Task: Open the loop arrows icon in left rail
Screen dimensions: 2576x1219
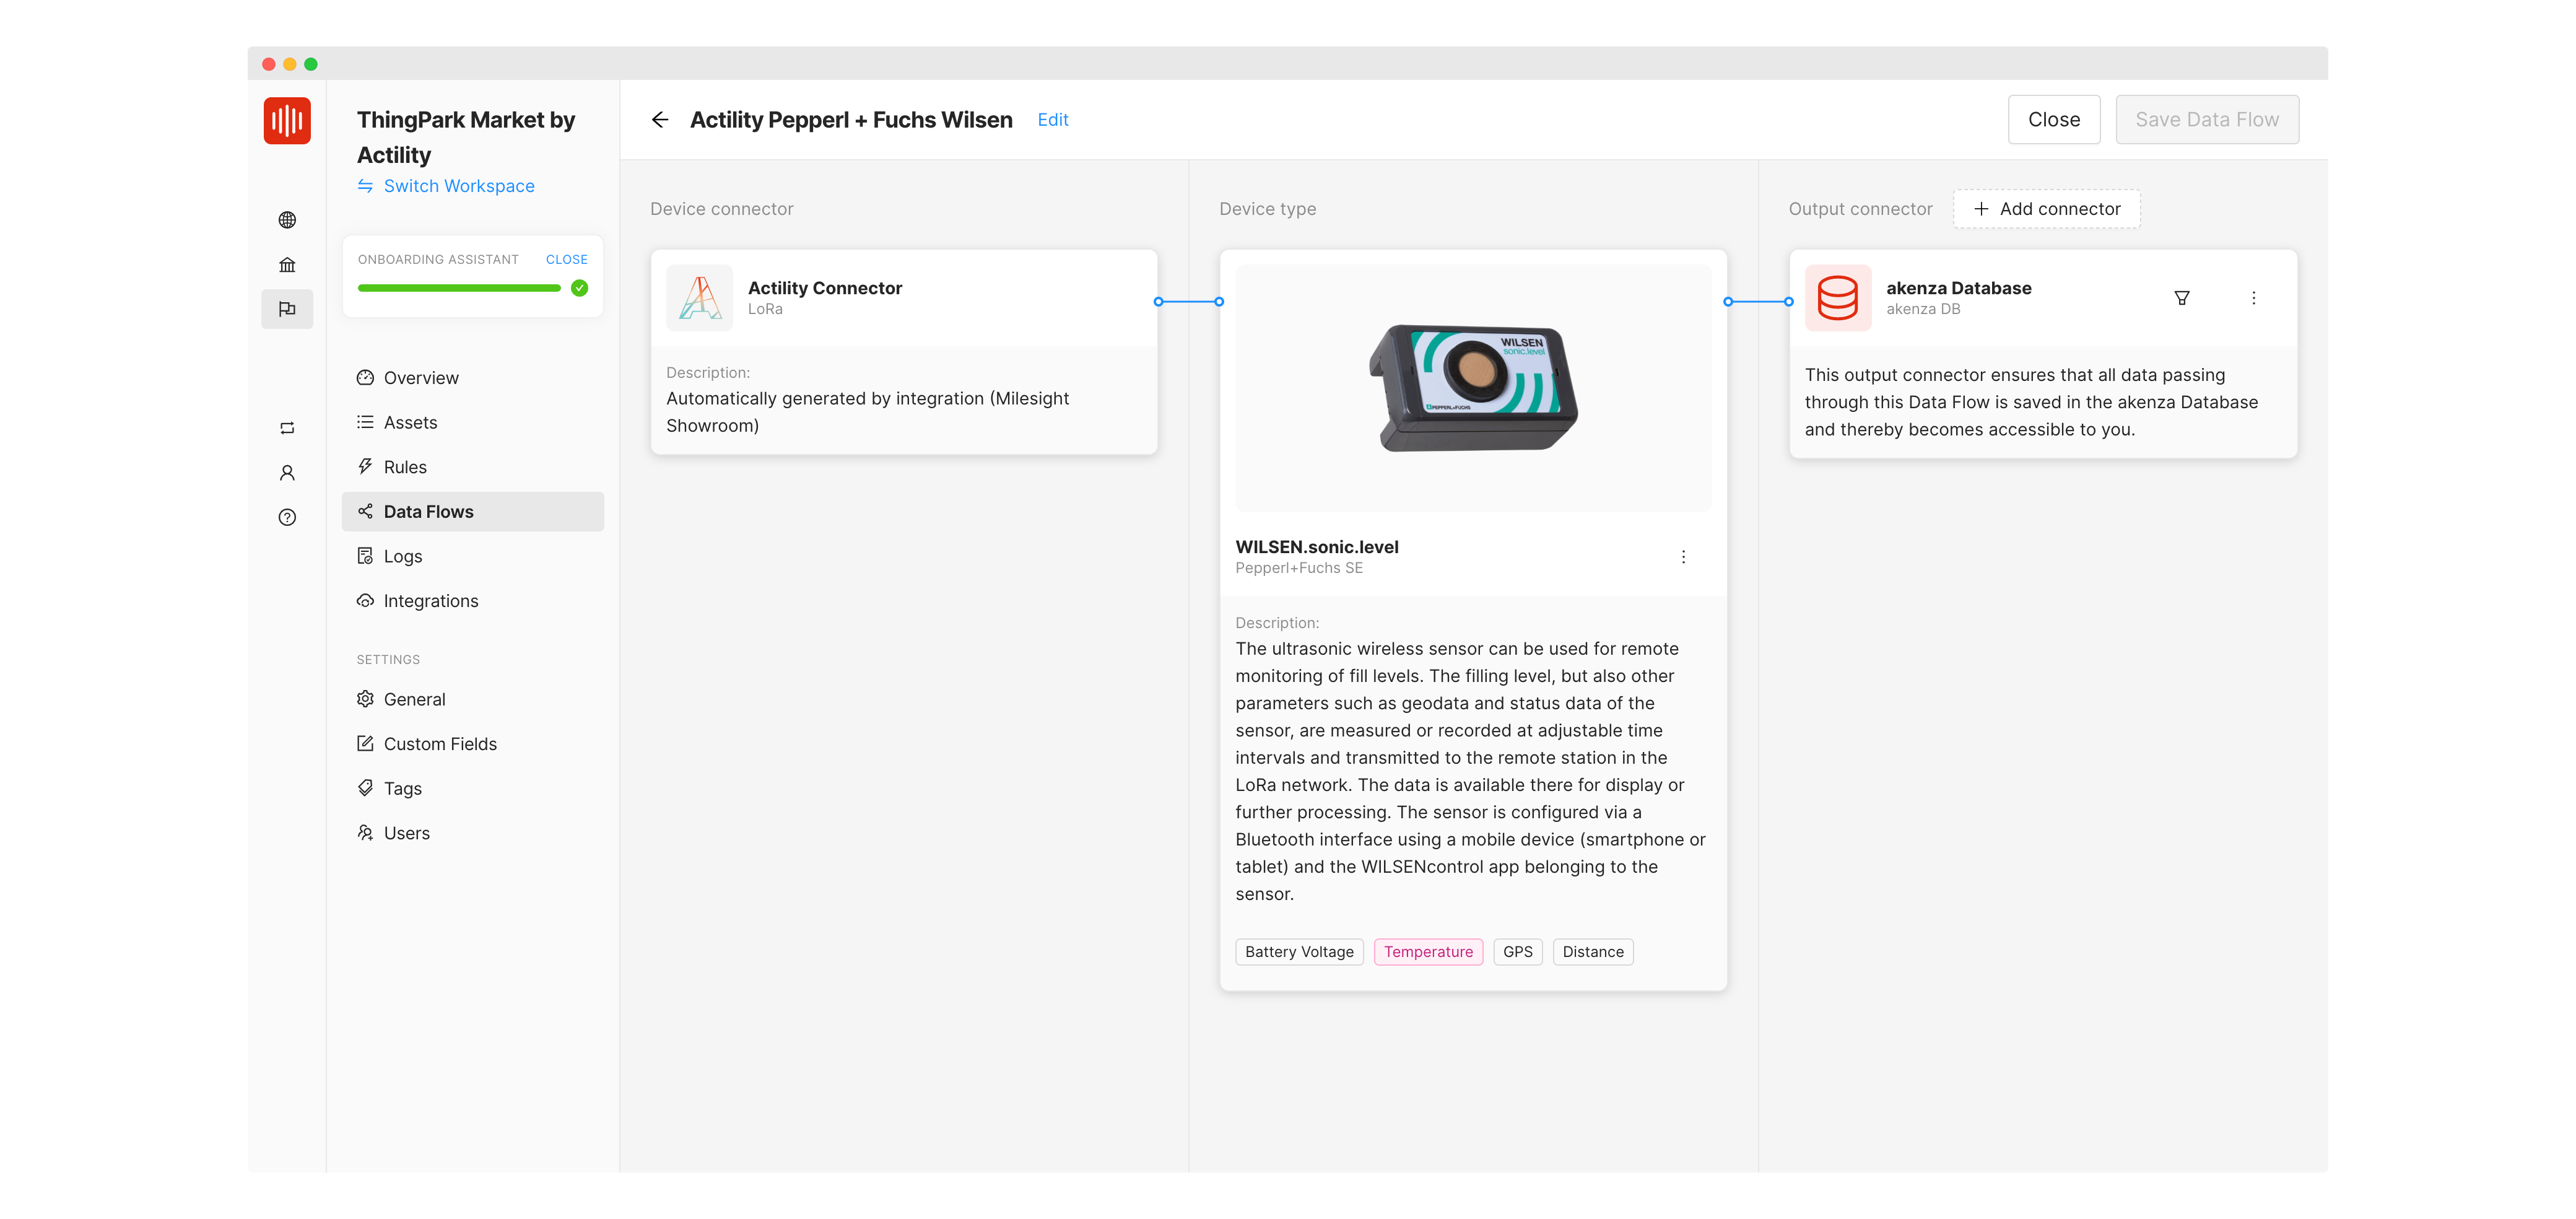Action: [x=287, y=428]
